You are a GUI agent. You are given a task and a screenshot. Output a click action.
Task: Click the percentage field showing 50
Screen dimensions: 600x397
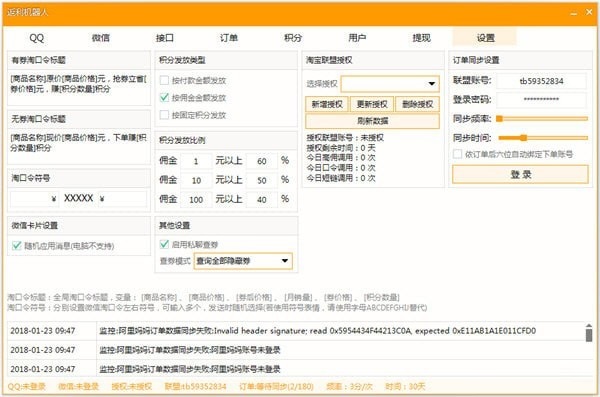[x=262, y=180]
